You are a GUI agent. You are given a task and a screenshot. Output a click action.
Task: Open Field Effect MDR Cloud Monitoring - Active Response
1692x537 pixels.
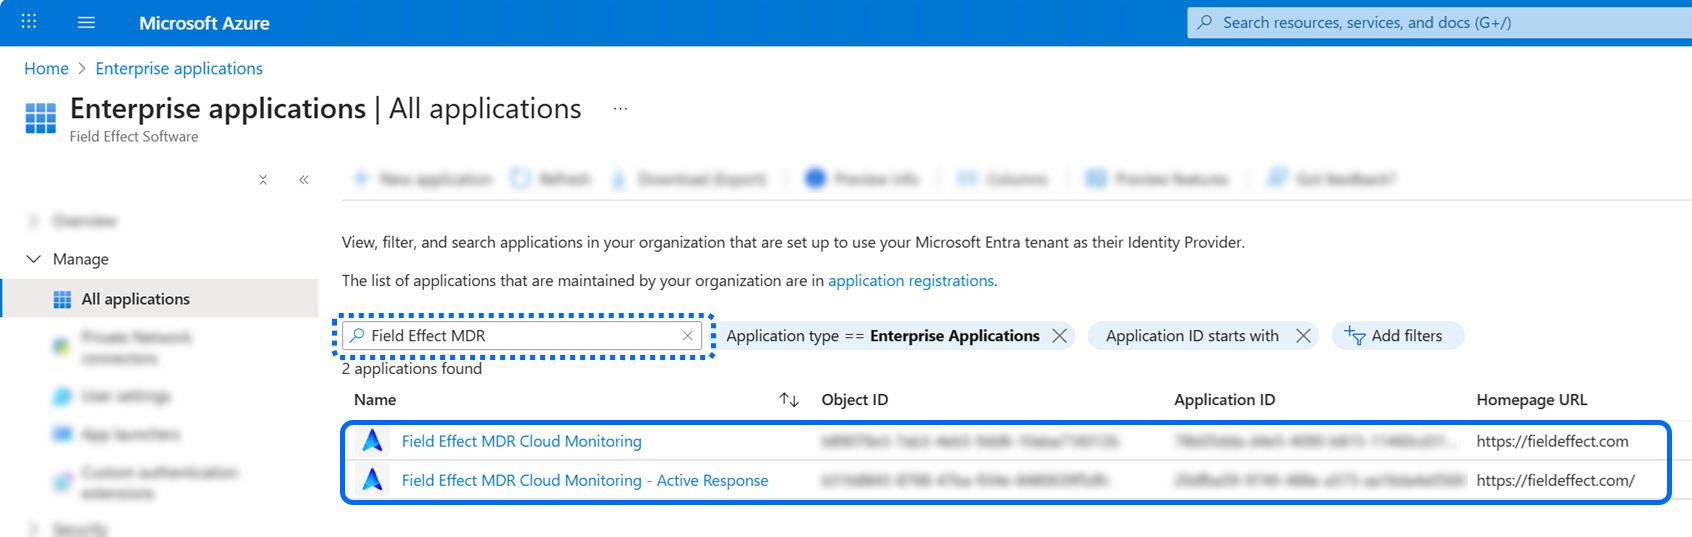pos(585,480)
